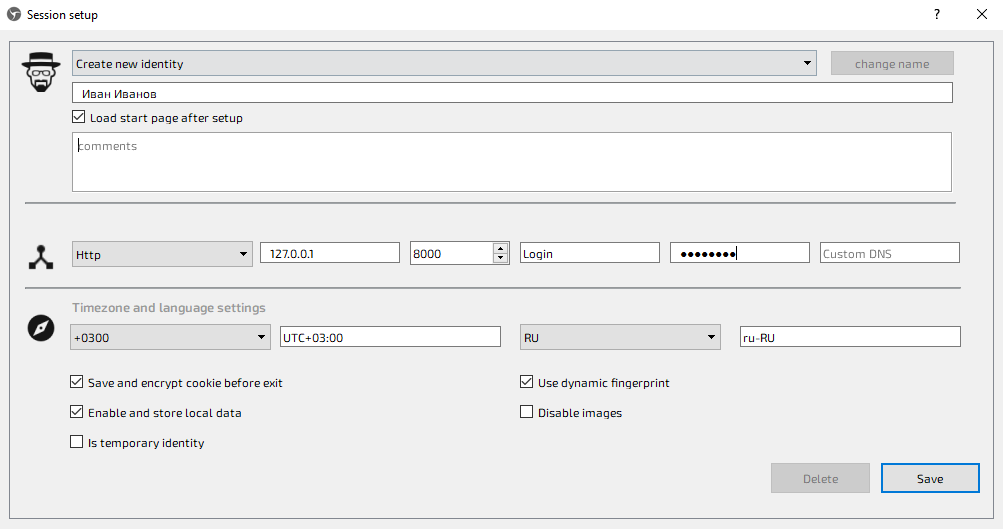
Task: Click the app icon in title bar
Action: pos(14,15)
